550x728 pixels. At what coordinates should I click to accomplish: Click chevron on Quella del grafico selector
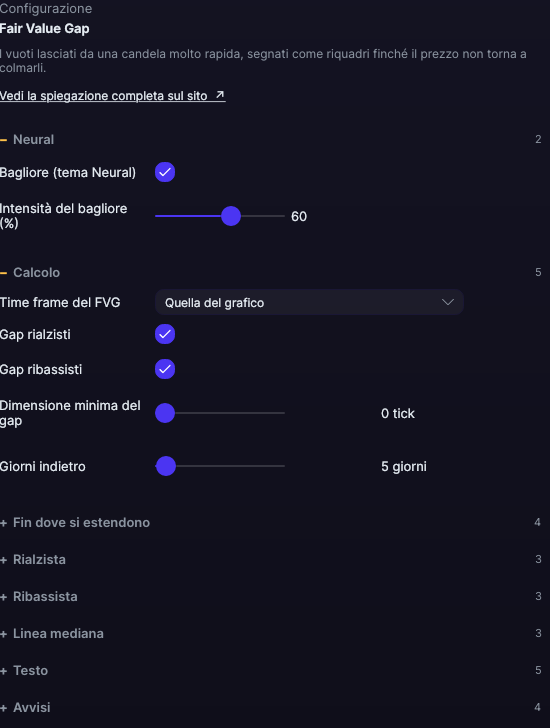tap(448, 302)
